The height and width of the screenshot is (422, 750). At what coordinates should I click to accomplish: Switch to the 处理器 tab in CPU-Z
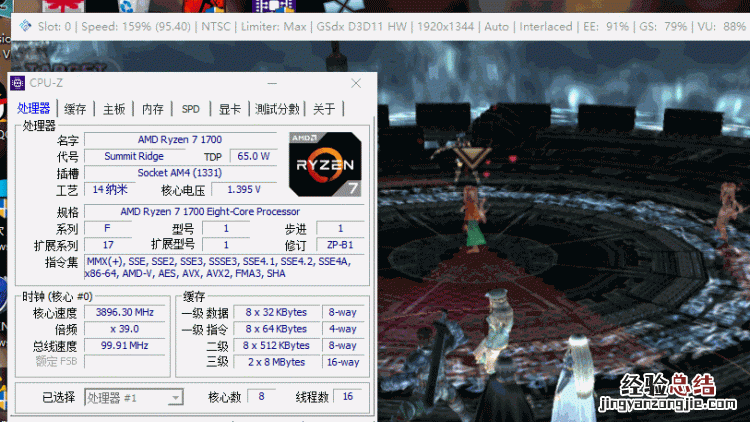pyautogui.click(x=33, y=109)
